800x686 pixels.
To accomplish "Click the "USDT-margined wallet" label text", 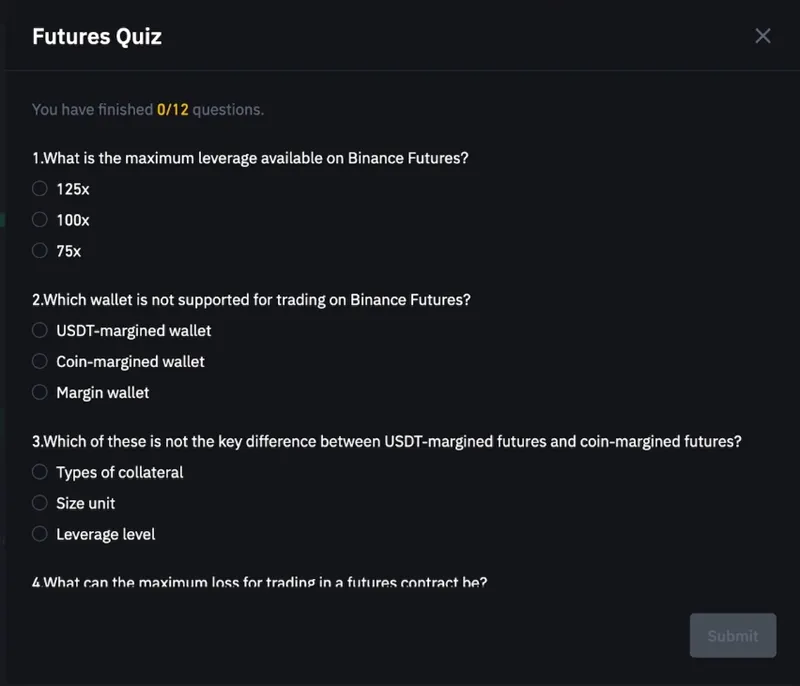I will click(x=134, y=330).
